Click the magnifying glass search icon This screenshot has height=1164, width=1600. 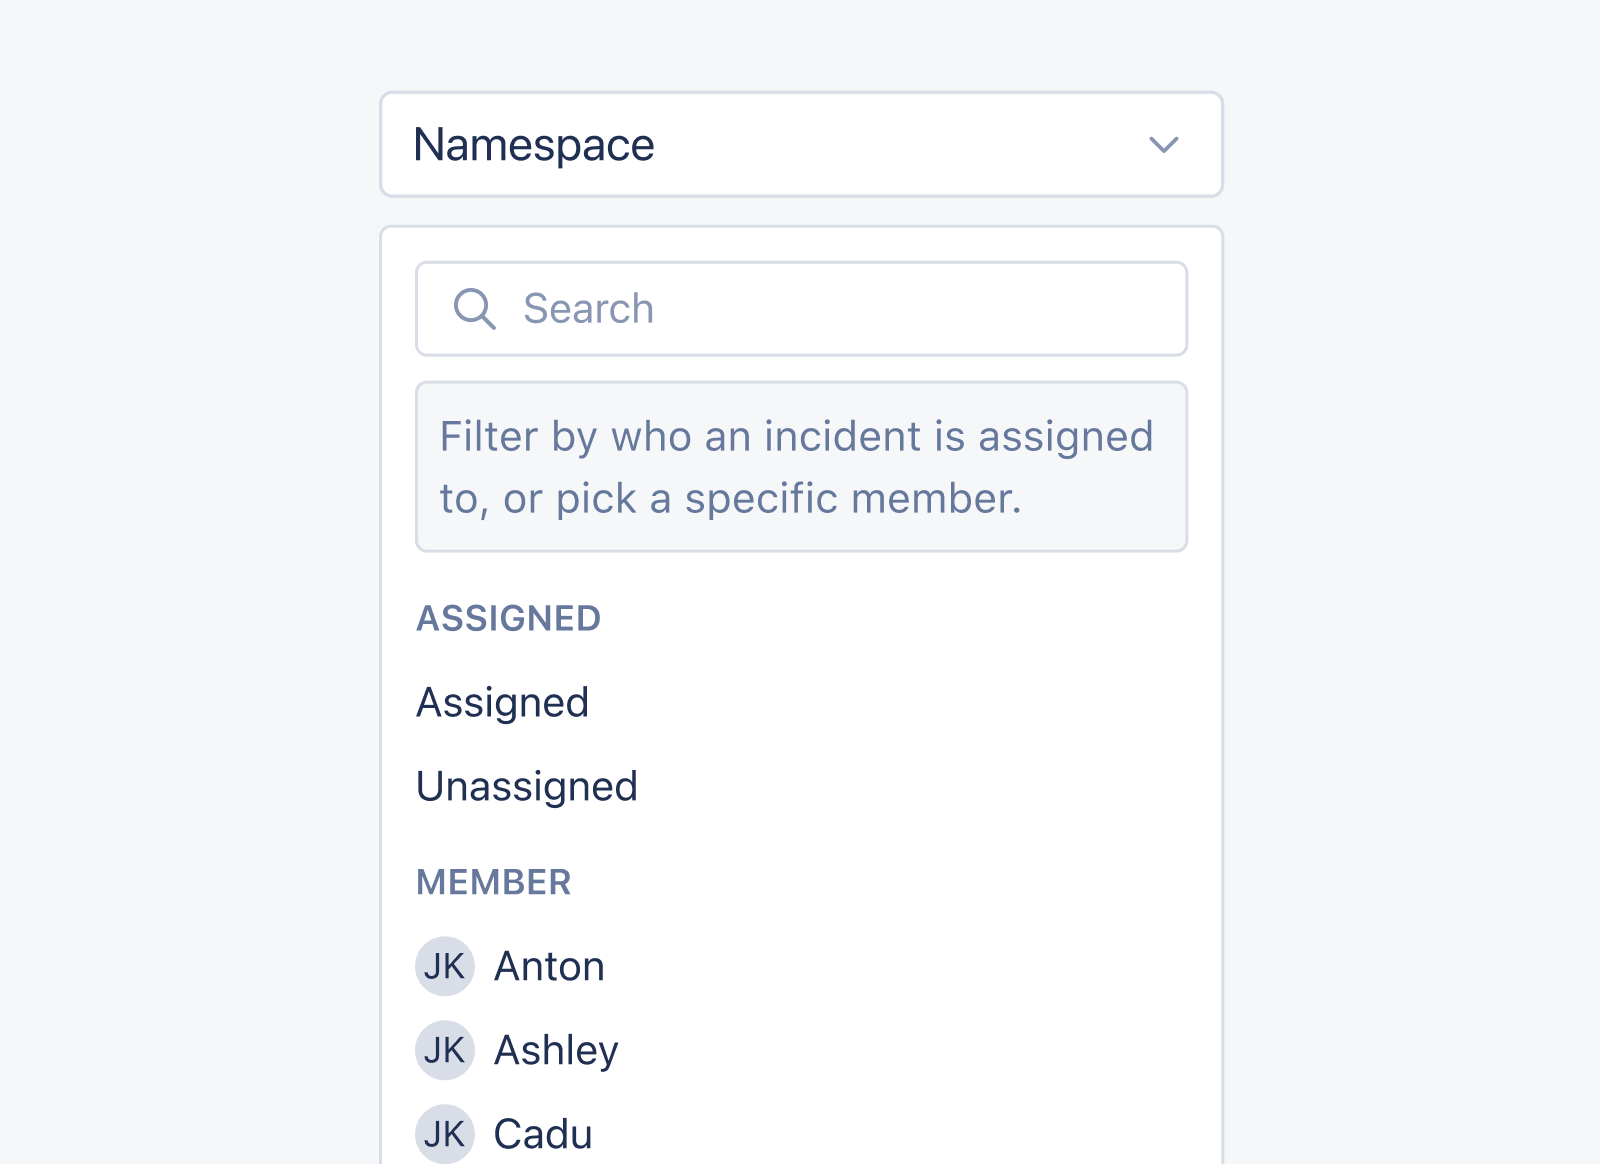point(475,309)
